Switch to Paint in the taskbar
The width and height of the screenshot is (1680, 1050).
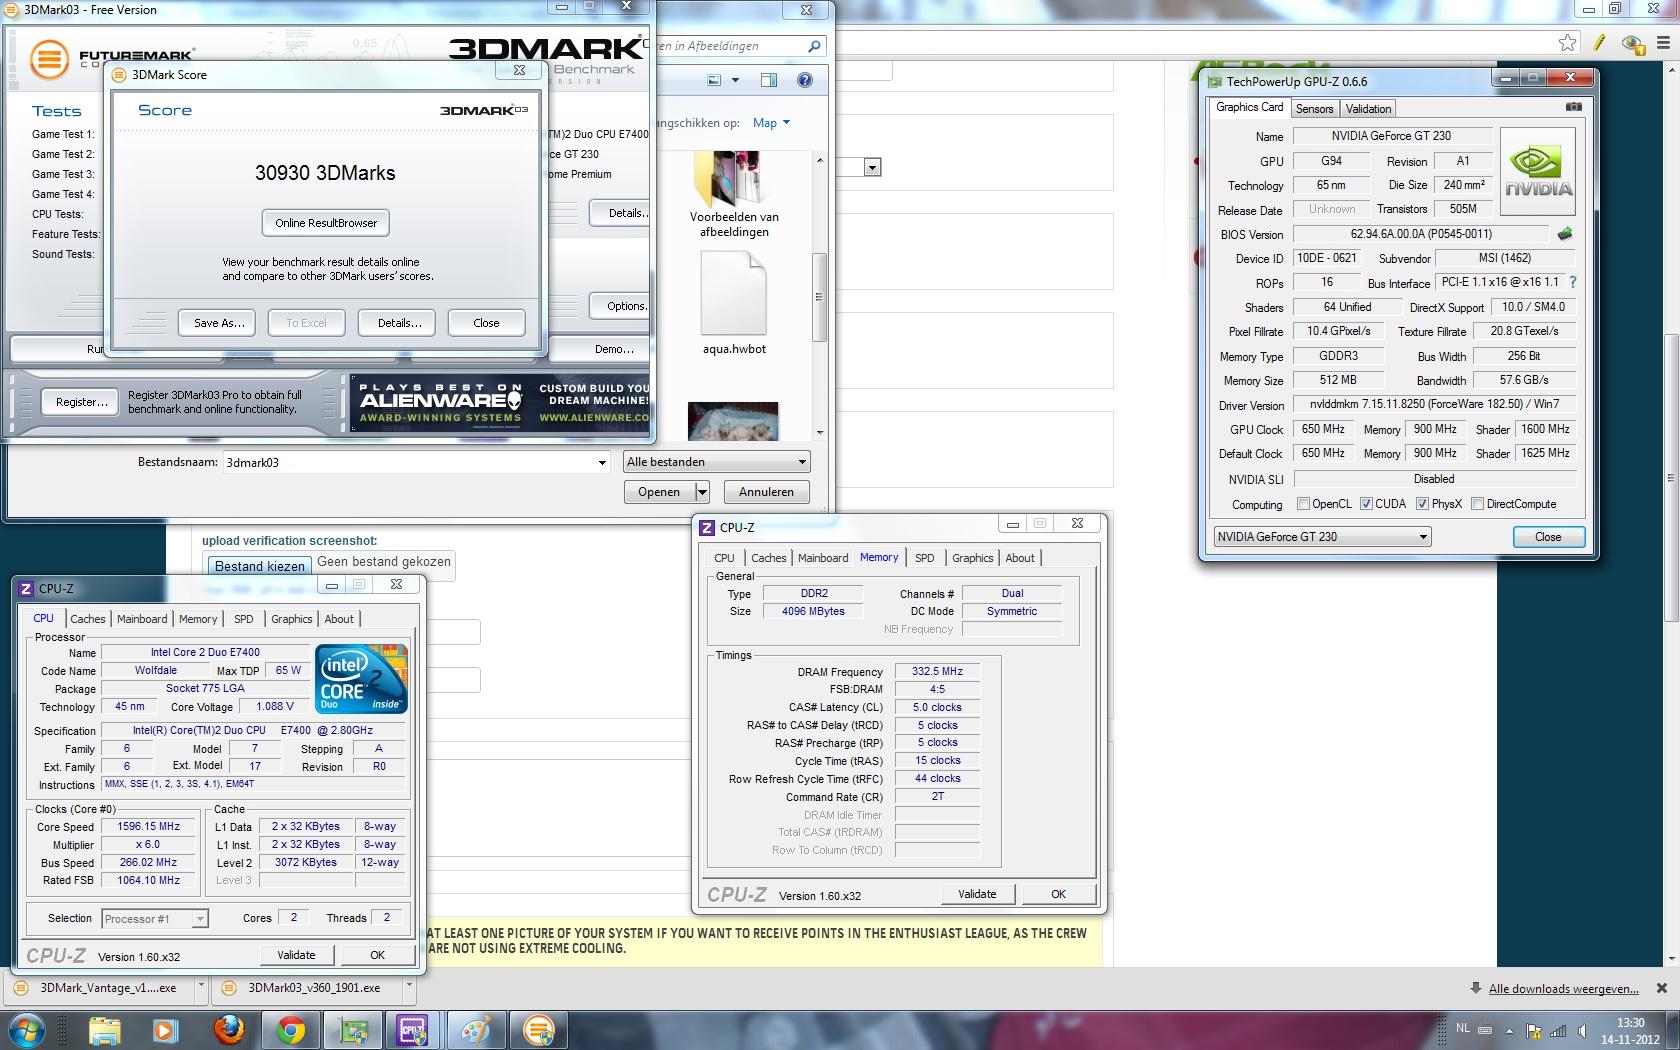coord(476,1030)
